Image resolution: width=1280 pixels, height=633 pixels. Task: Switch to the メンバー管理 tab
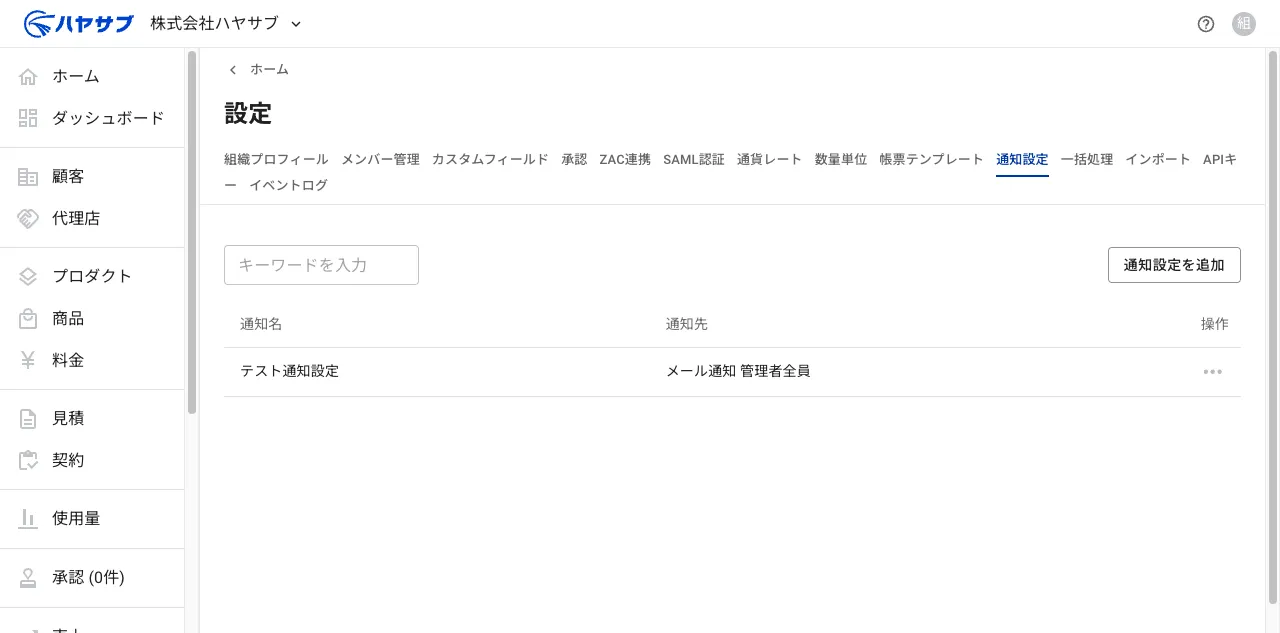pos(380,159)
